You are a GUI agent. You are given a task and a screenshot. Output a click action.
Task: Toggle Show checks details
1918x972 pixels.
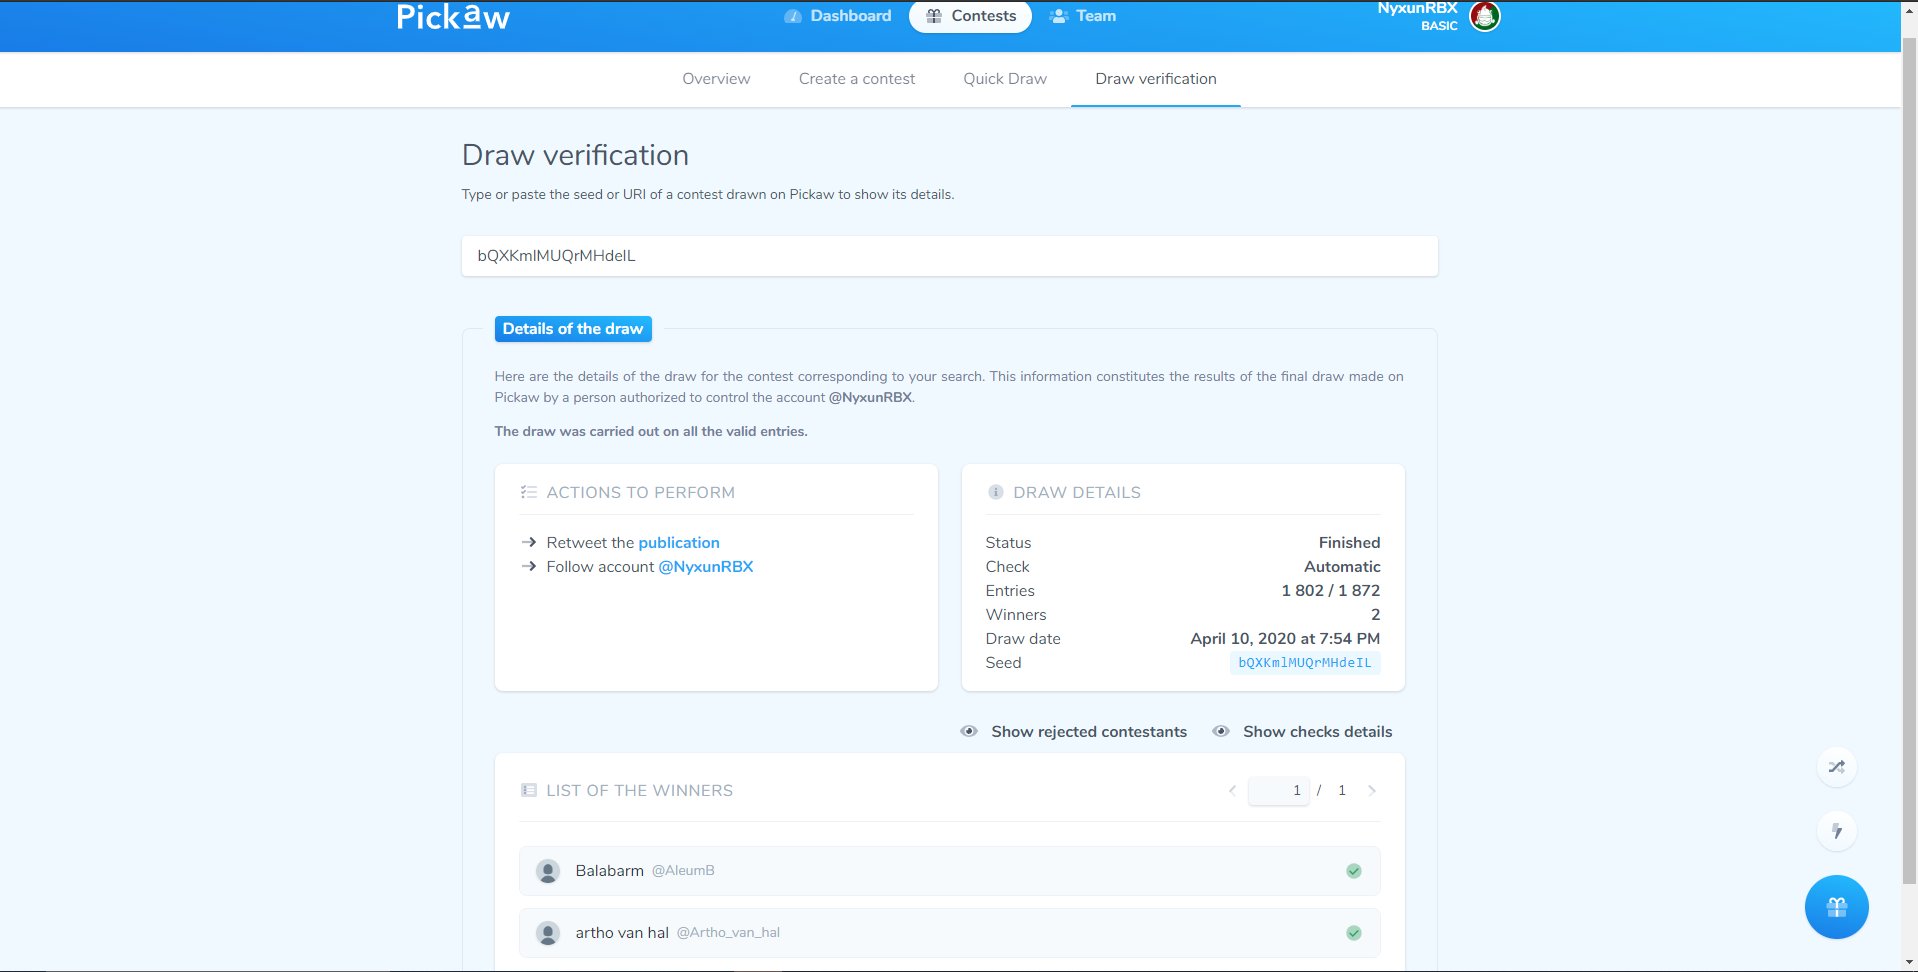1302,732
